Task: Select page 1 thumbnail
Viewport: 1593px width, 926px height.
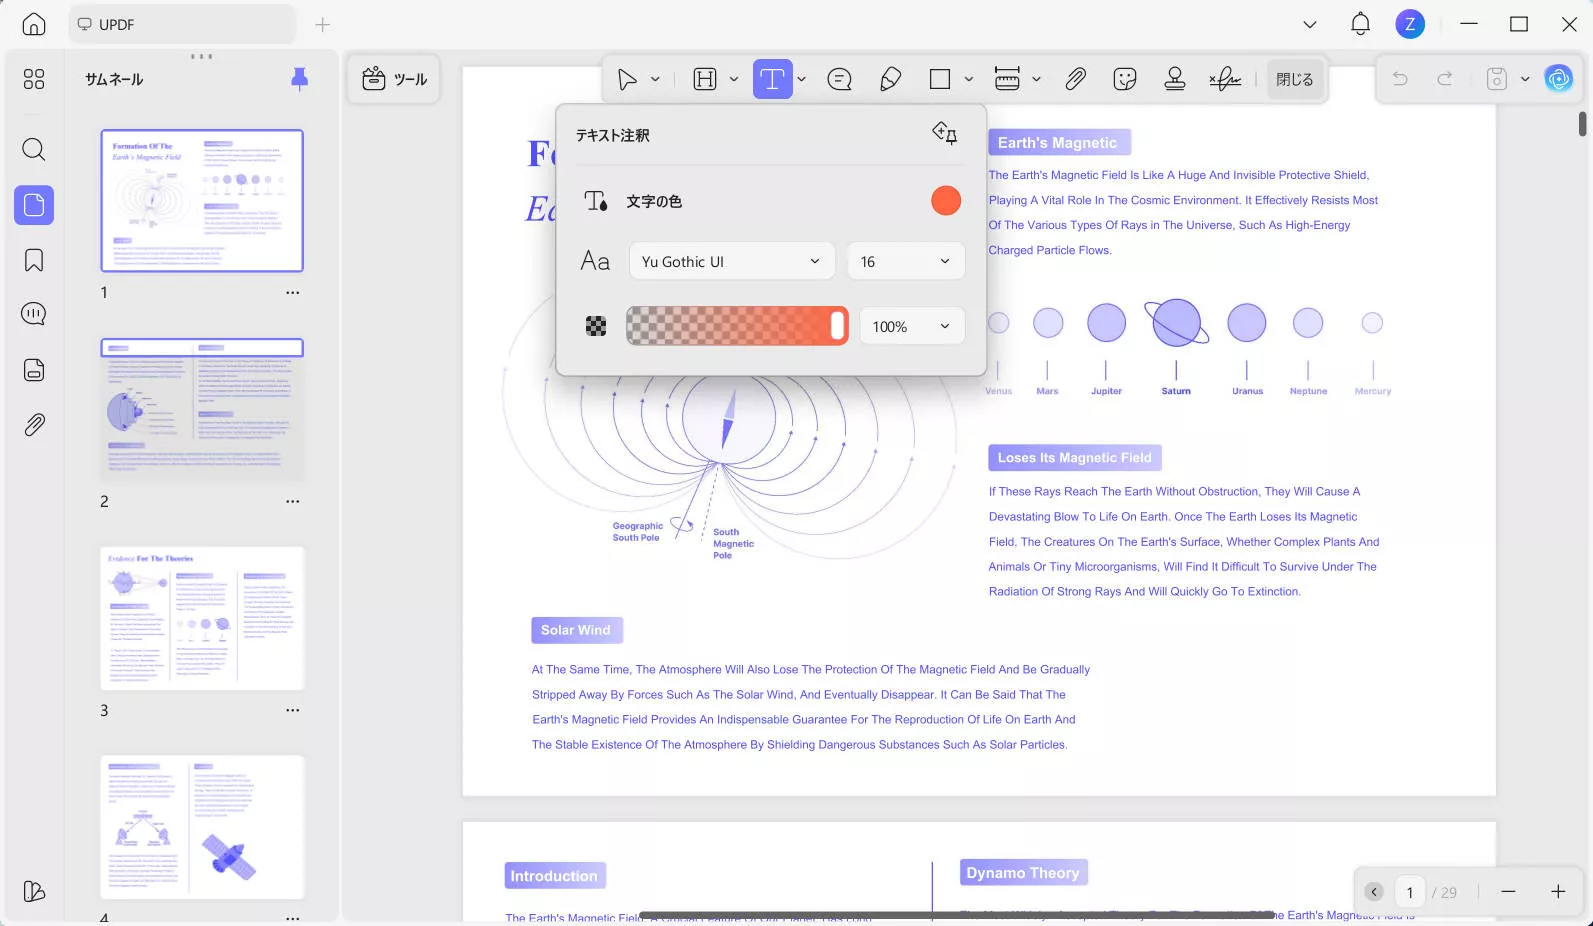Action: (202, 200)
